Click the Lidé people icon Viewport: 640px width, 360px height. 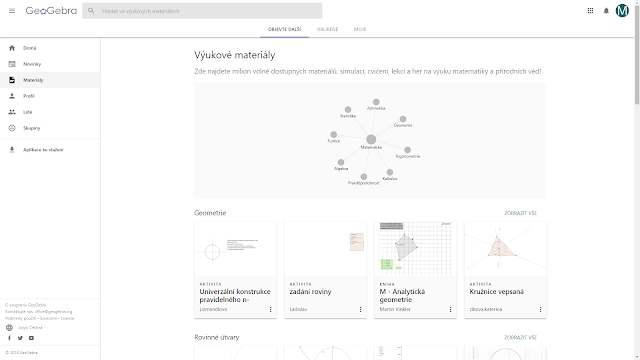point(12,112)
